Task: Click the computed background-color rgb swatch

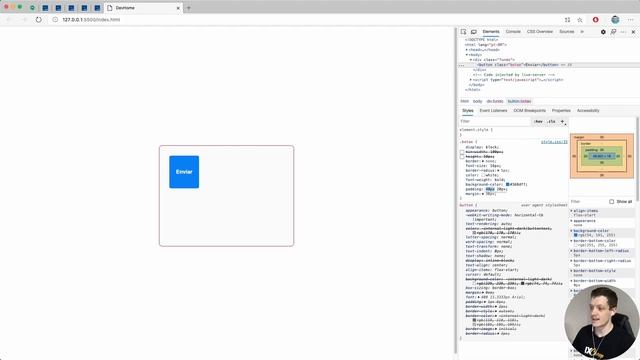Action: (576, 235)
